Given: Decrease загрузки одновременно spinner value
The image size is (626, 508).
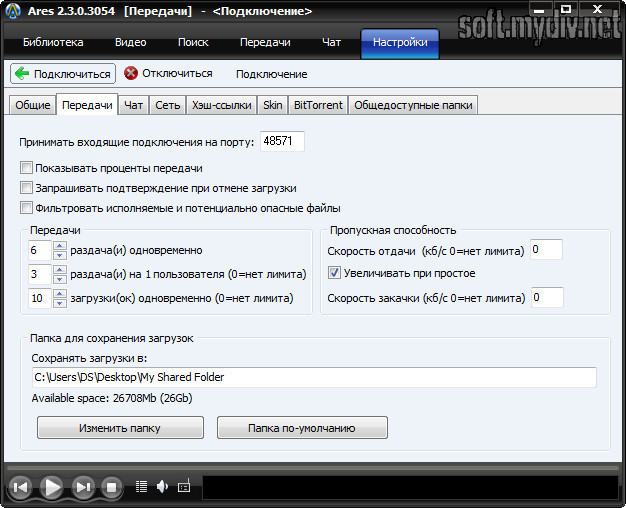Looking at the screenshot, I should 59,303.
